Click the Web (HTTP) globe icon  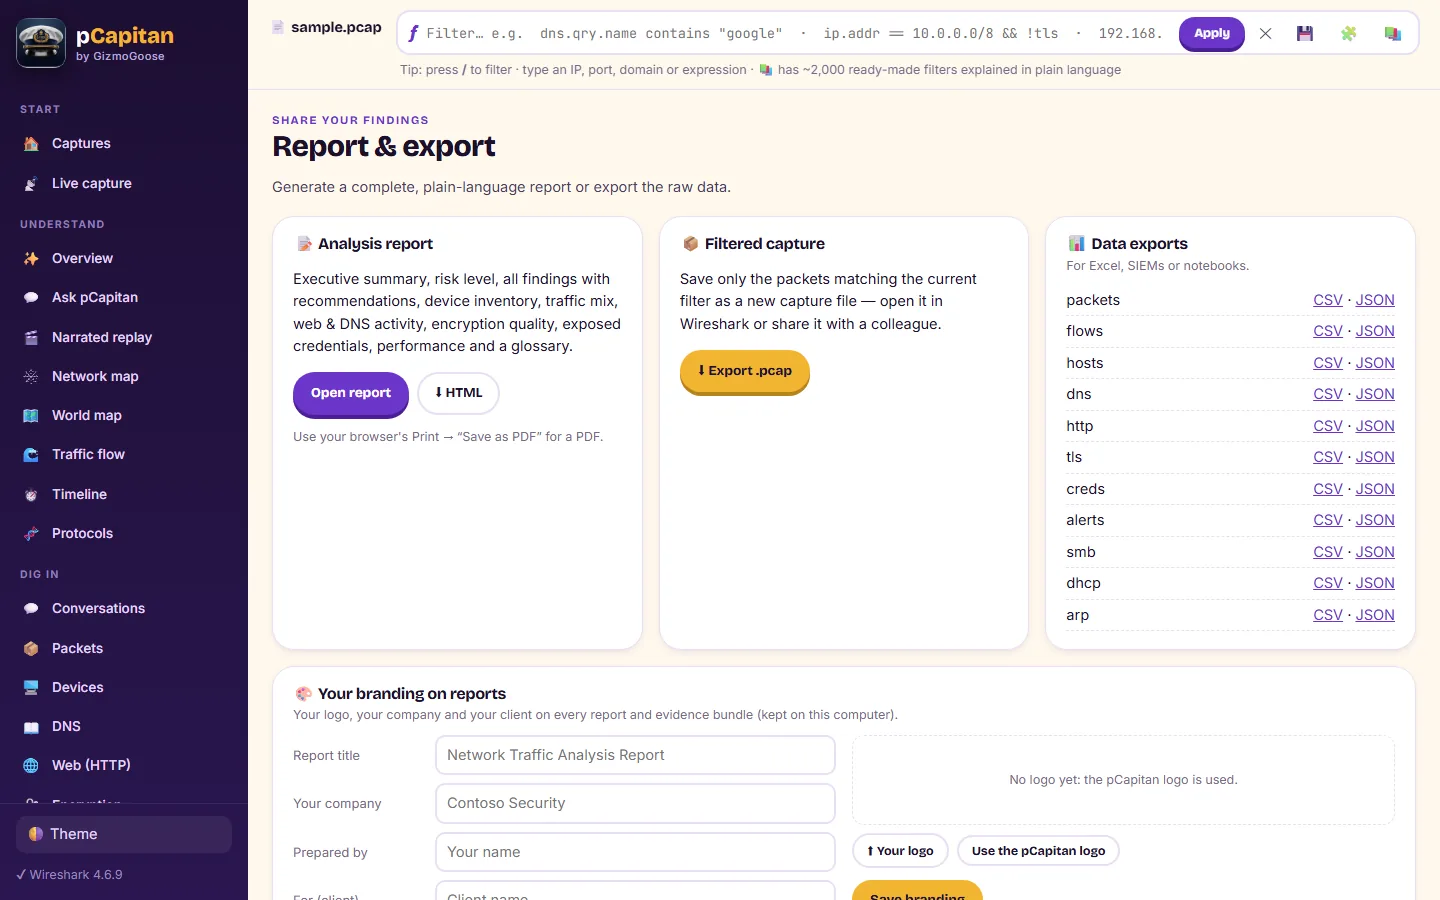[x=31, y=766]
